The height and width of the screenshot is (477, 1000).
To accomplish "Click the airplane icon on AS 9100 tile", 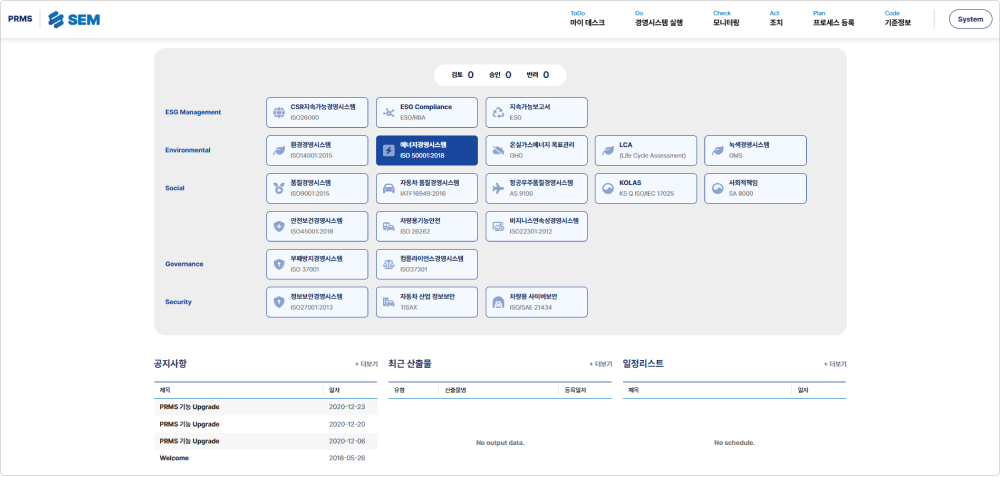I will pos(498,189).
